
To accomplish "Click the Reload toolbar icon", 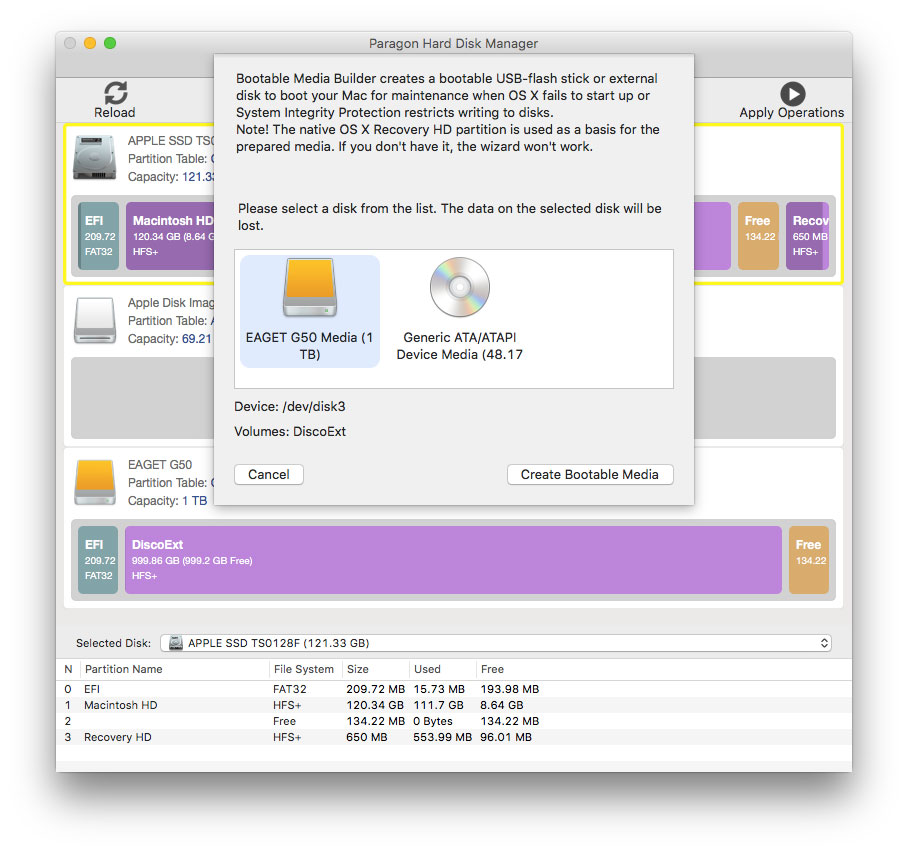I will coord(115,93).
